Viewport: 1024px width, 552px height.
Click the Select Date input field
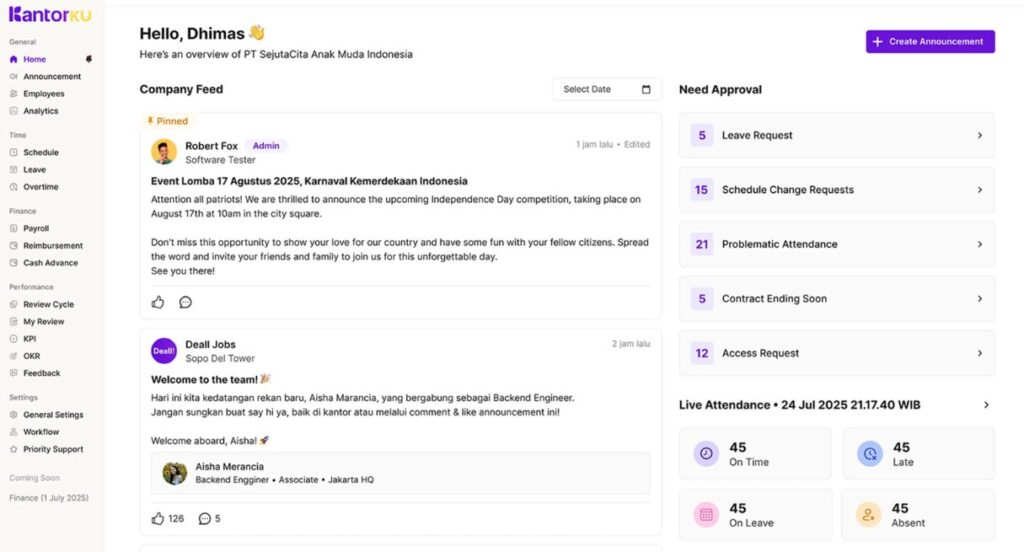pos(596,89)
